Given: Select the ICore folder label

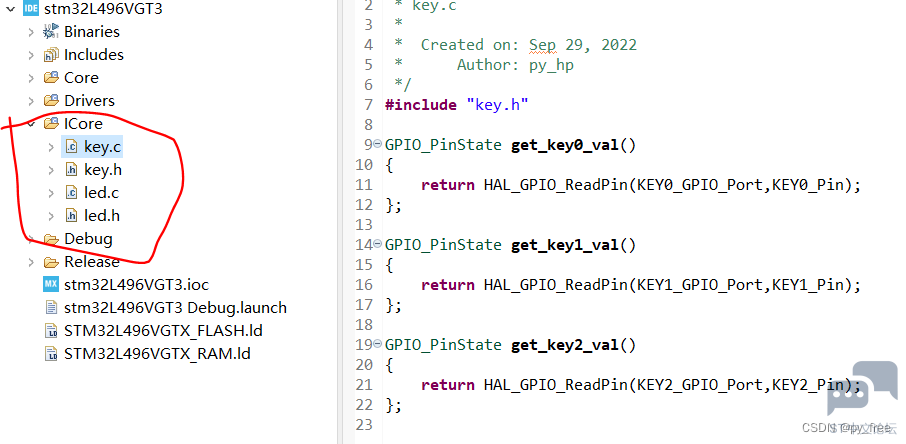Looking at the screenshot, I should [83, 124].
